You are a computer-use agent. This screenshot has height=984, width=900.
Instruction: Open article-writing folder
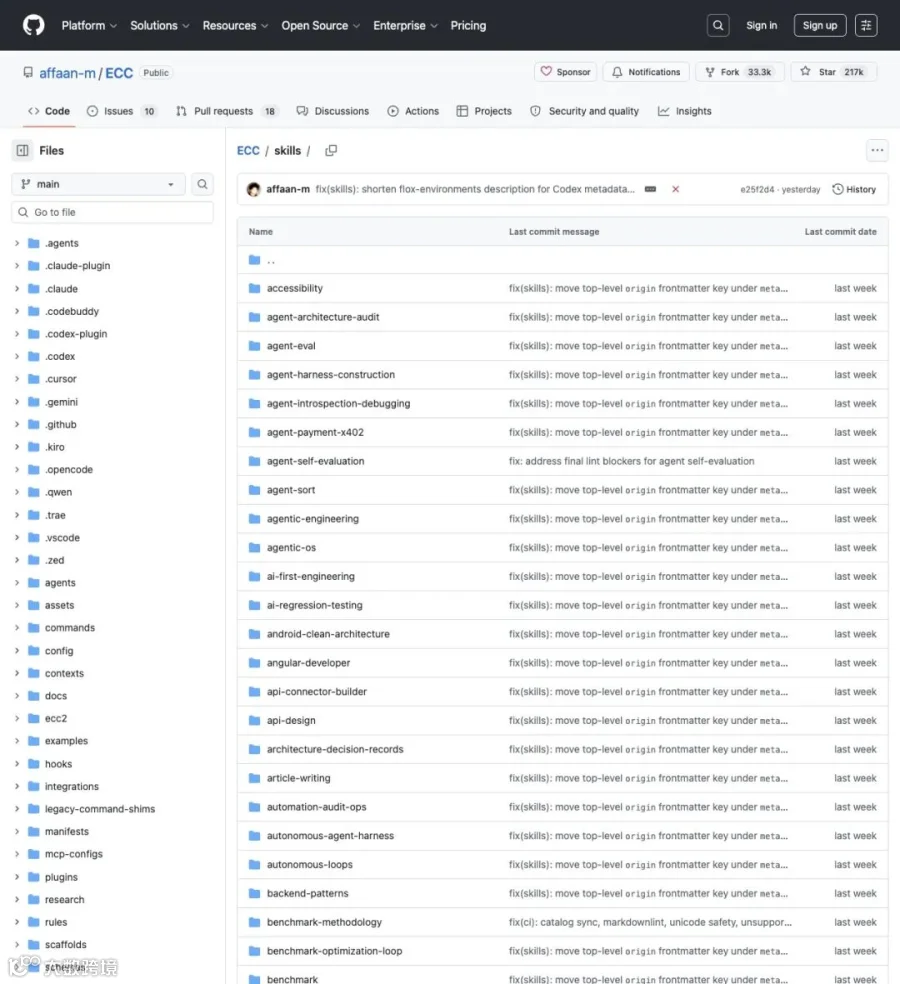298,778
